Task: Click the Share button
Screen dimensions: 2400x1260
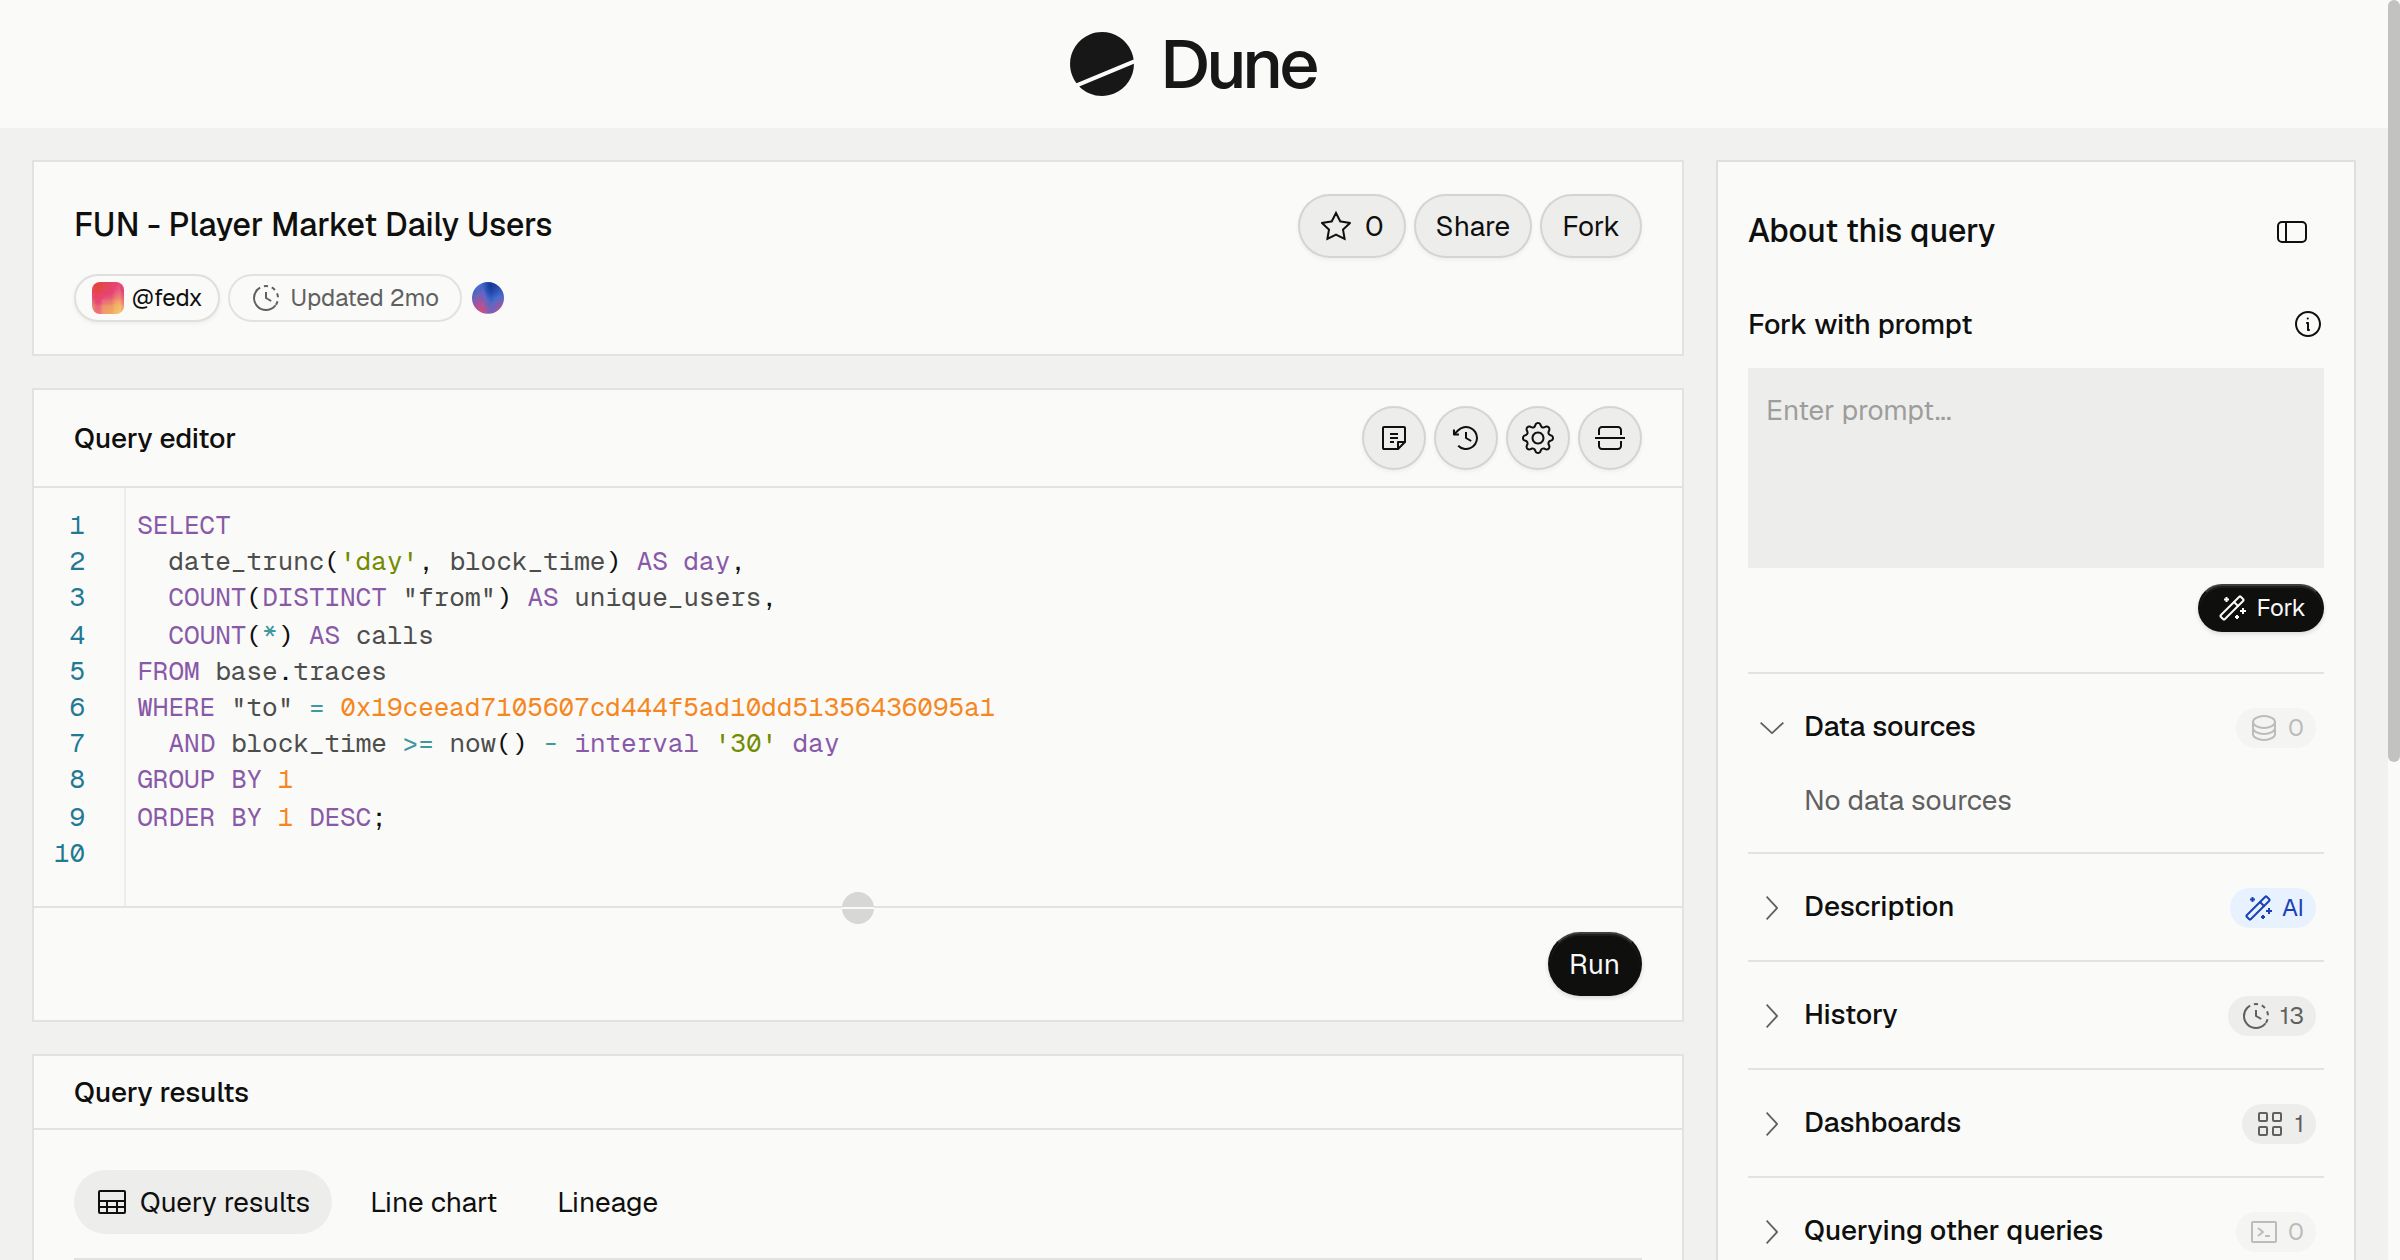Action: 1472,226
